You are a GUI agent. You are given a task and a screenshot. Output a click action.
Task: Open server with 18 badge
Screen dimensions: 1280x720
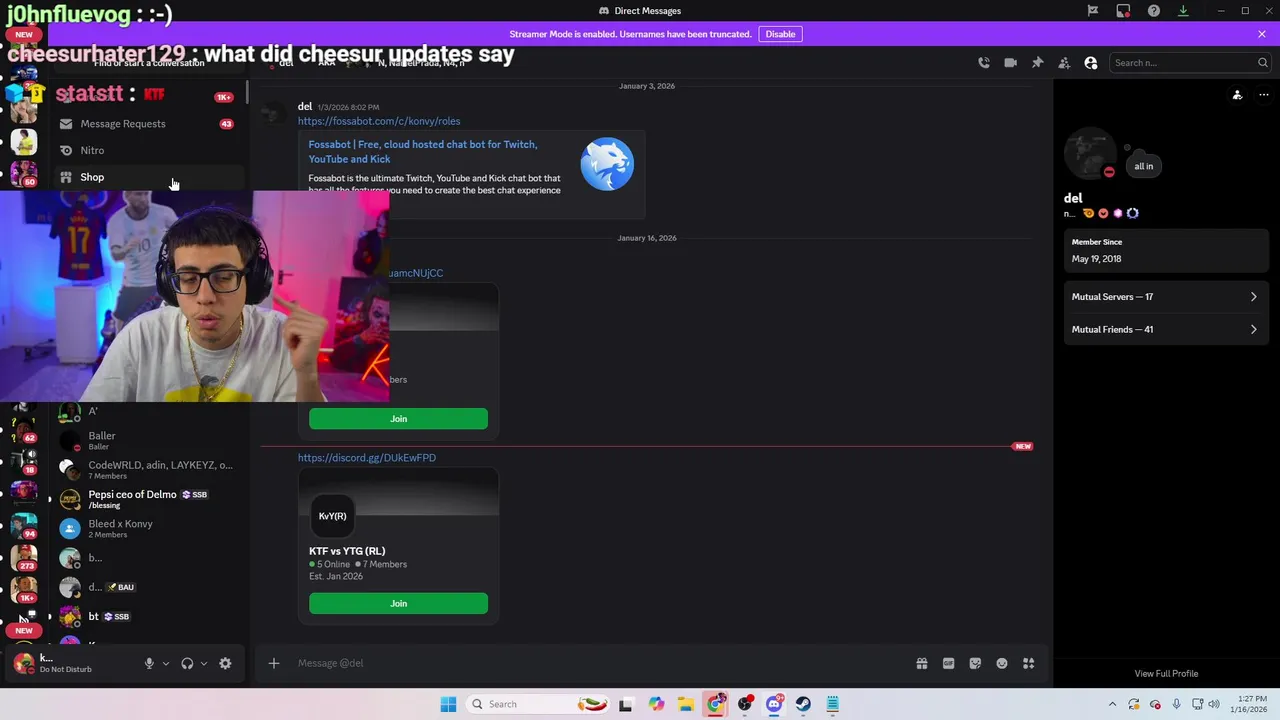coord(24,460)
